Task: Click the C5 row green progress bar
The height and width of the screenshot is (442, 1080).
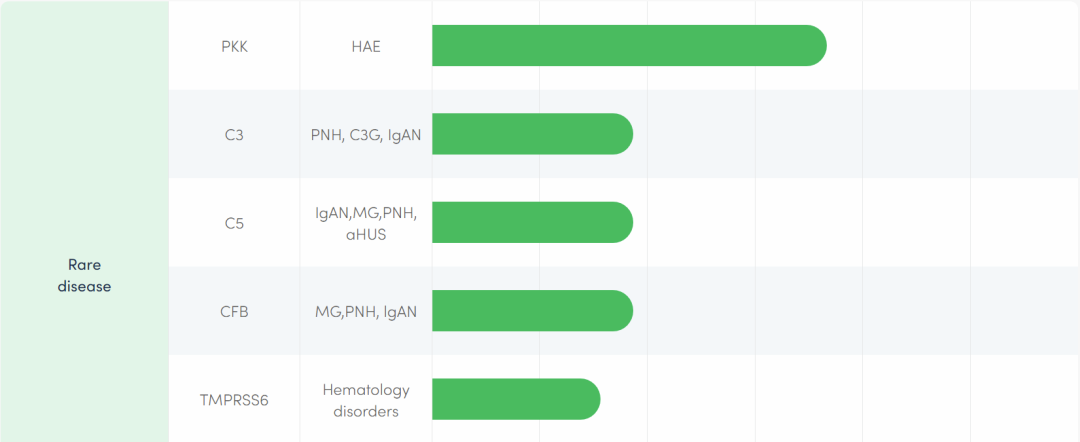Action: [530, 222]
